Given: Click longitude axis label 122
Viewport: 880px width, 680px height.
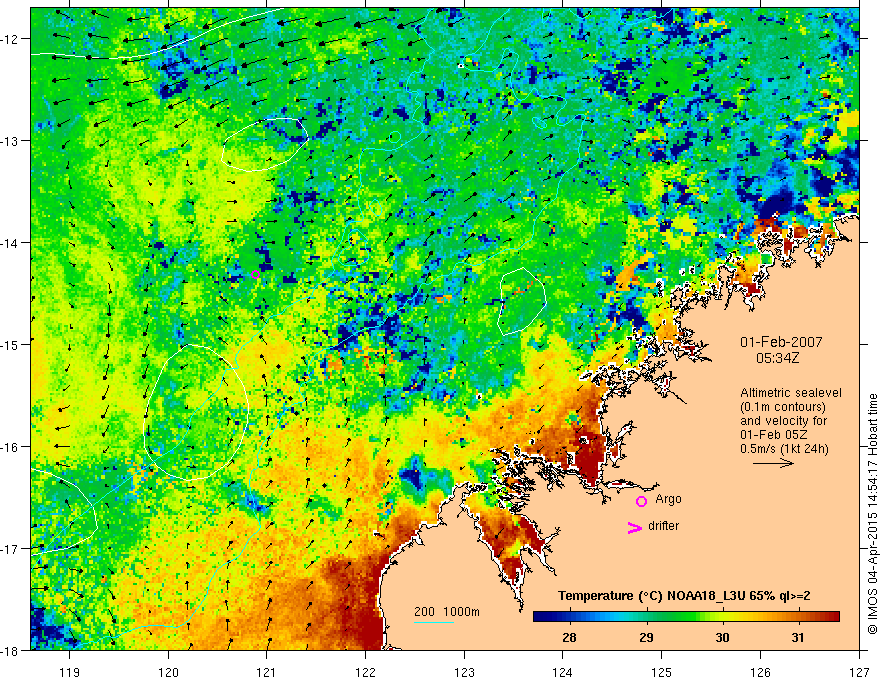Looking at the screenshot, I should [x=365, y=672].
